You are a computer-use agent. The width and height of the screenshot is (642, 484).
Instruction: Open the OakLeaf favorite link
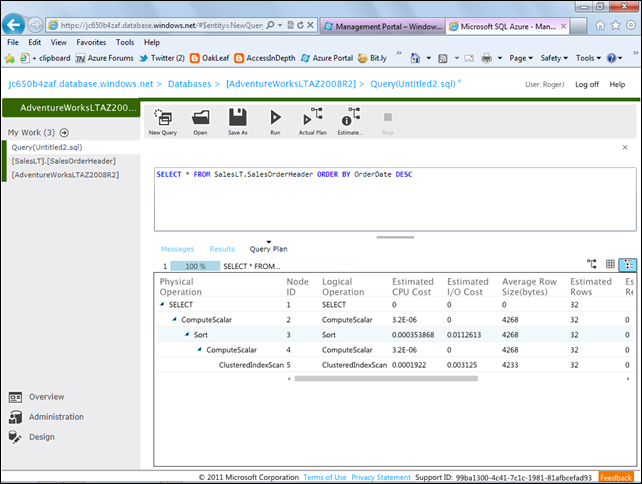(x=210, y=58)
